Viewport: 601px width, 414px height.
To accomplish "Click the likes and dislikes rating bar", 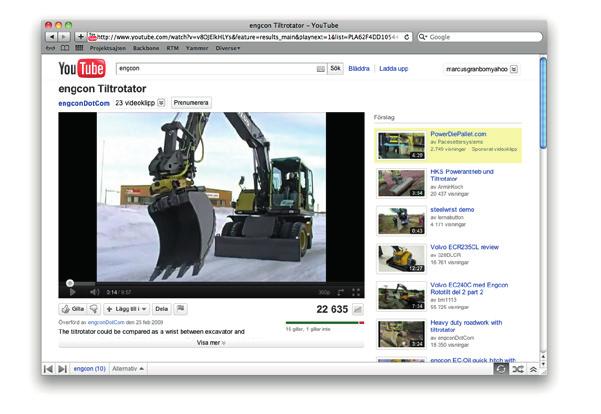I will (325, 323).
